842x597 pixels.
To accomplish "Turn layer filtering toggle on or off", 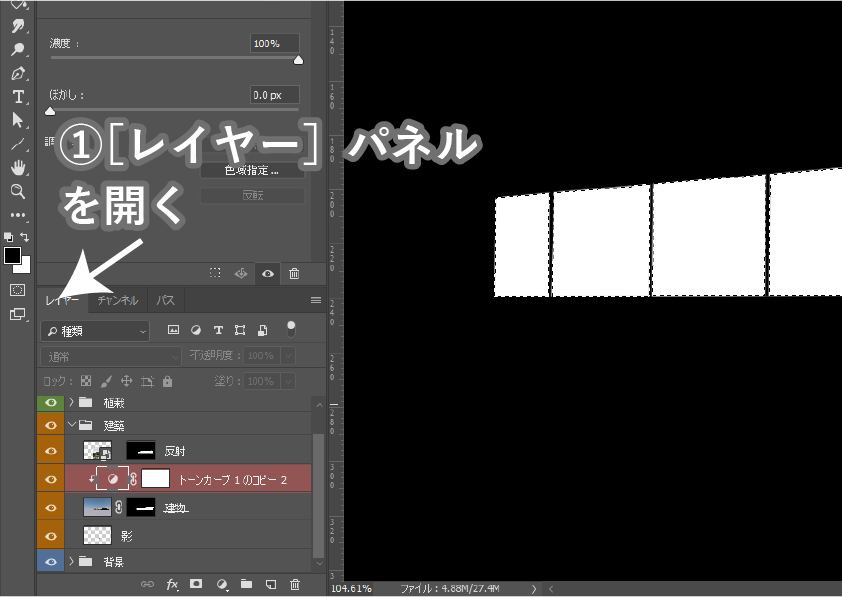I will [x=291, y=329].
